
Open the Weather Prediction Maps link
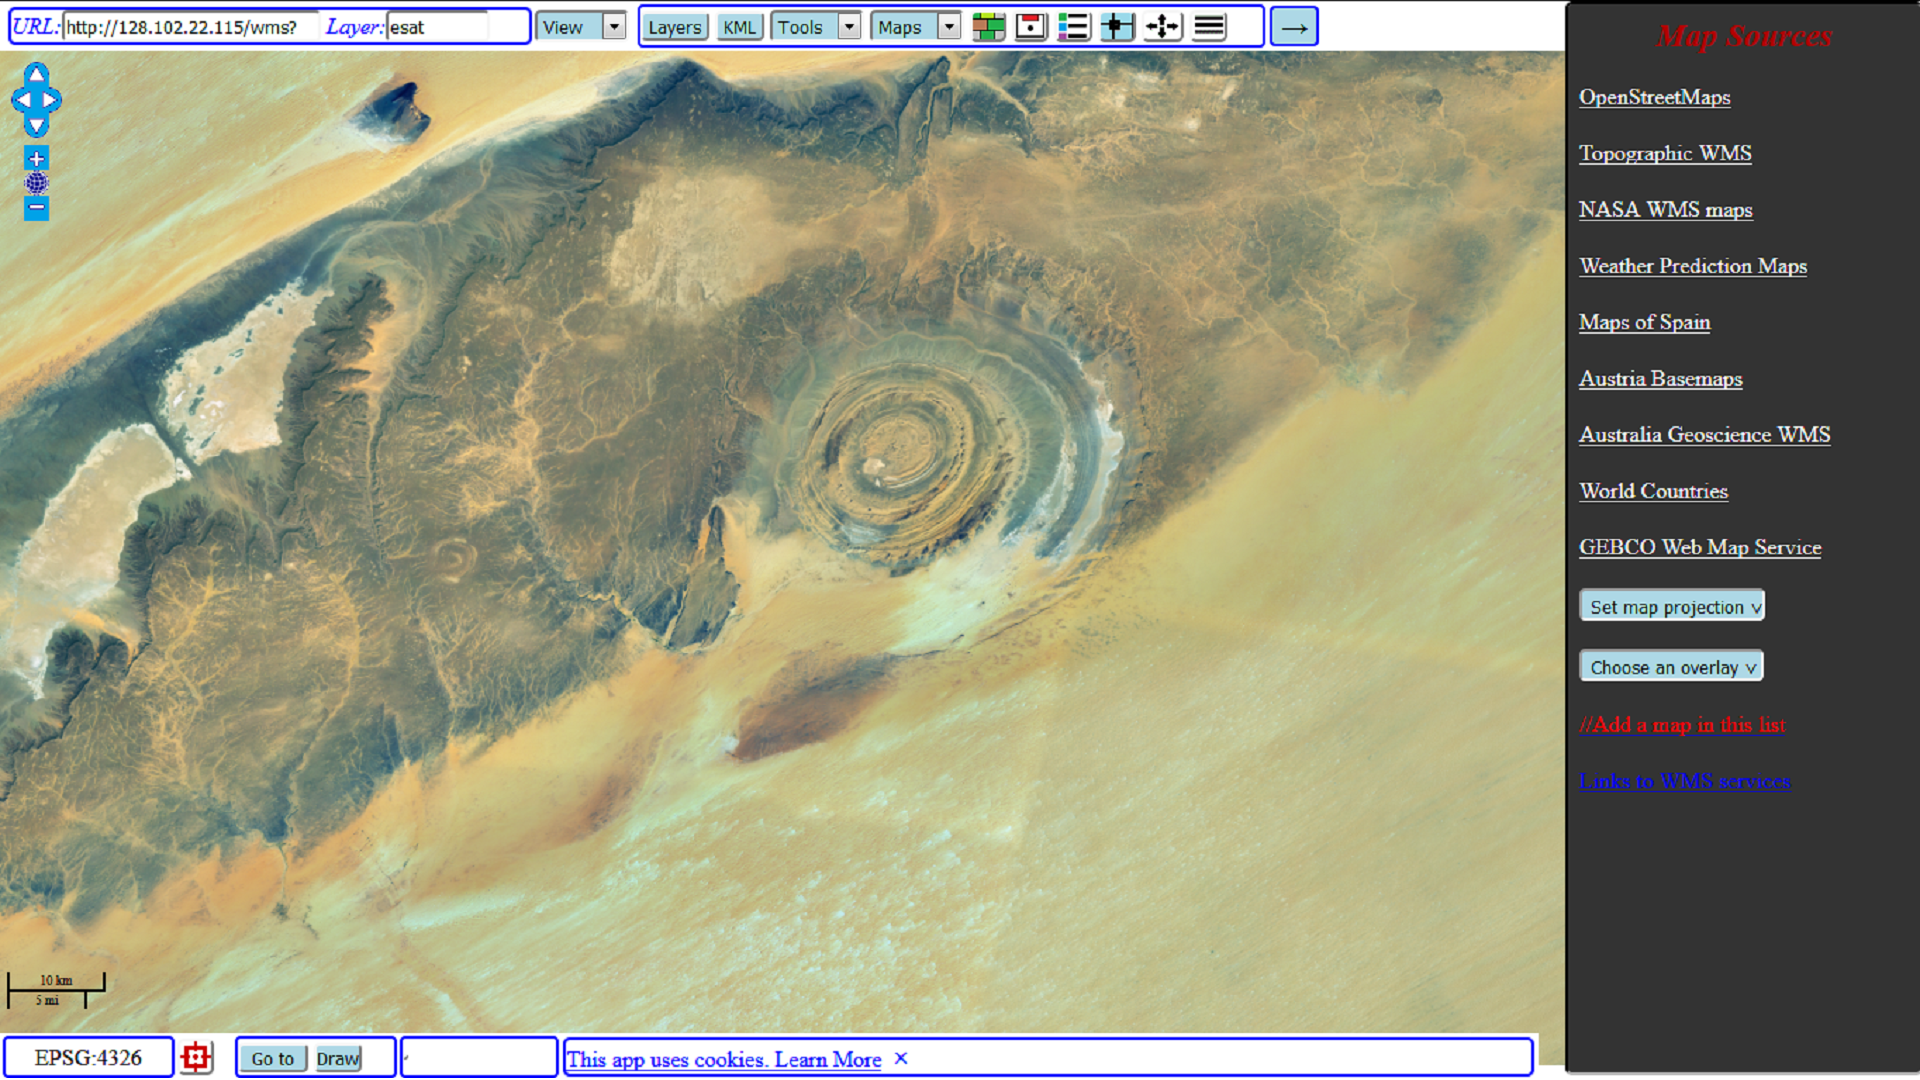tap(1693, 266)
